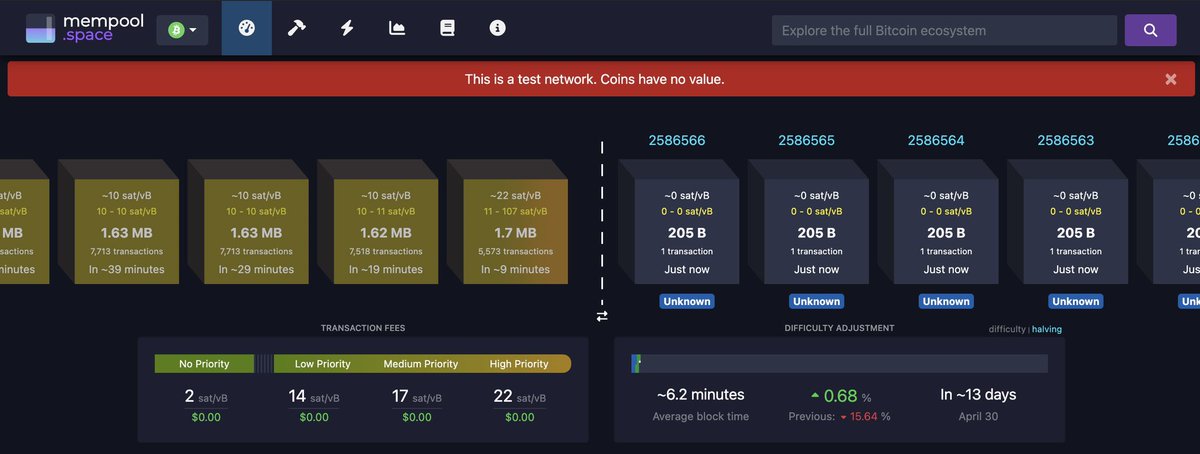Click the purple search magnifier button
Screen dimensions: 1200x454
(1150, 30)
